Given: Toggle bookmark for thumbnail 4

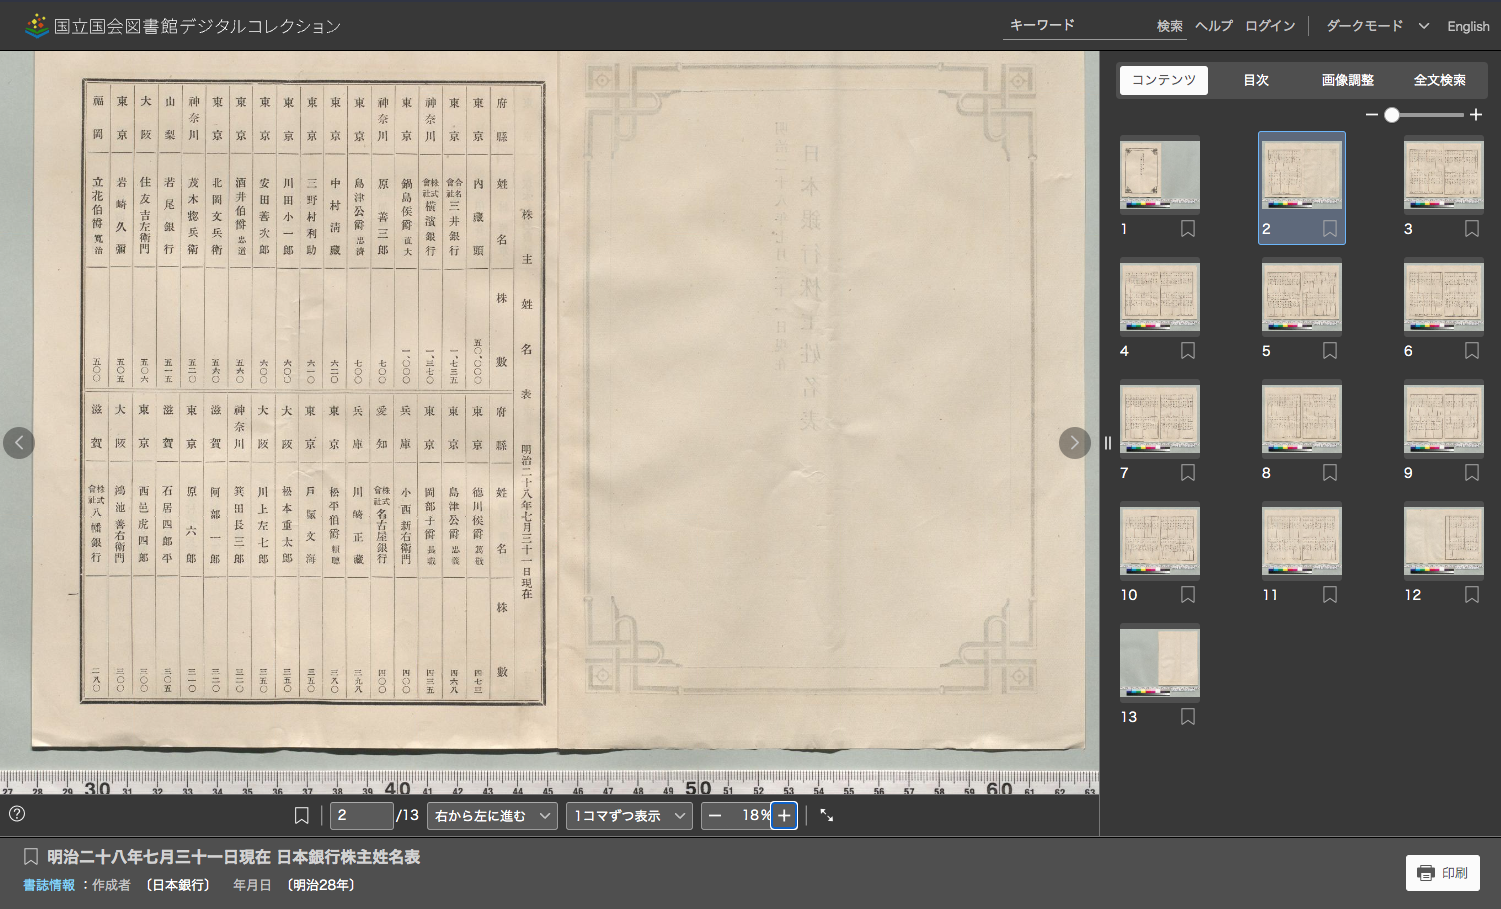Looking at the screenshot, I should point(1188,351).
